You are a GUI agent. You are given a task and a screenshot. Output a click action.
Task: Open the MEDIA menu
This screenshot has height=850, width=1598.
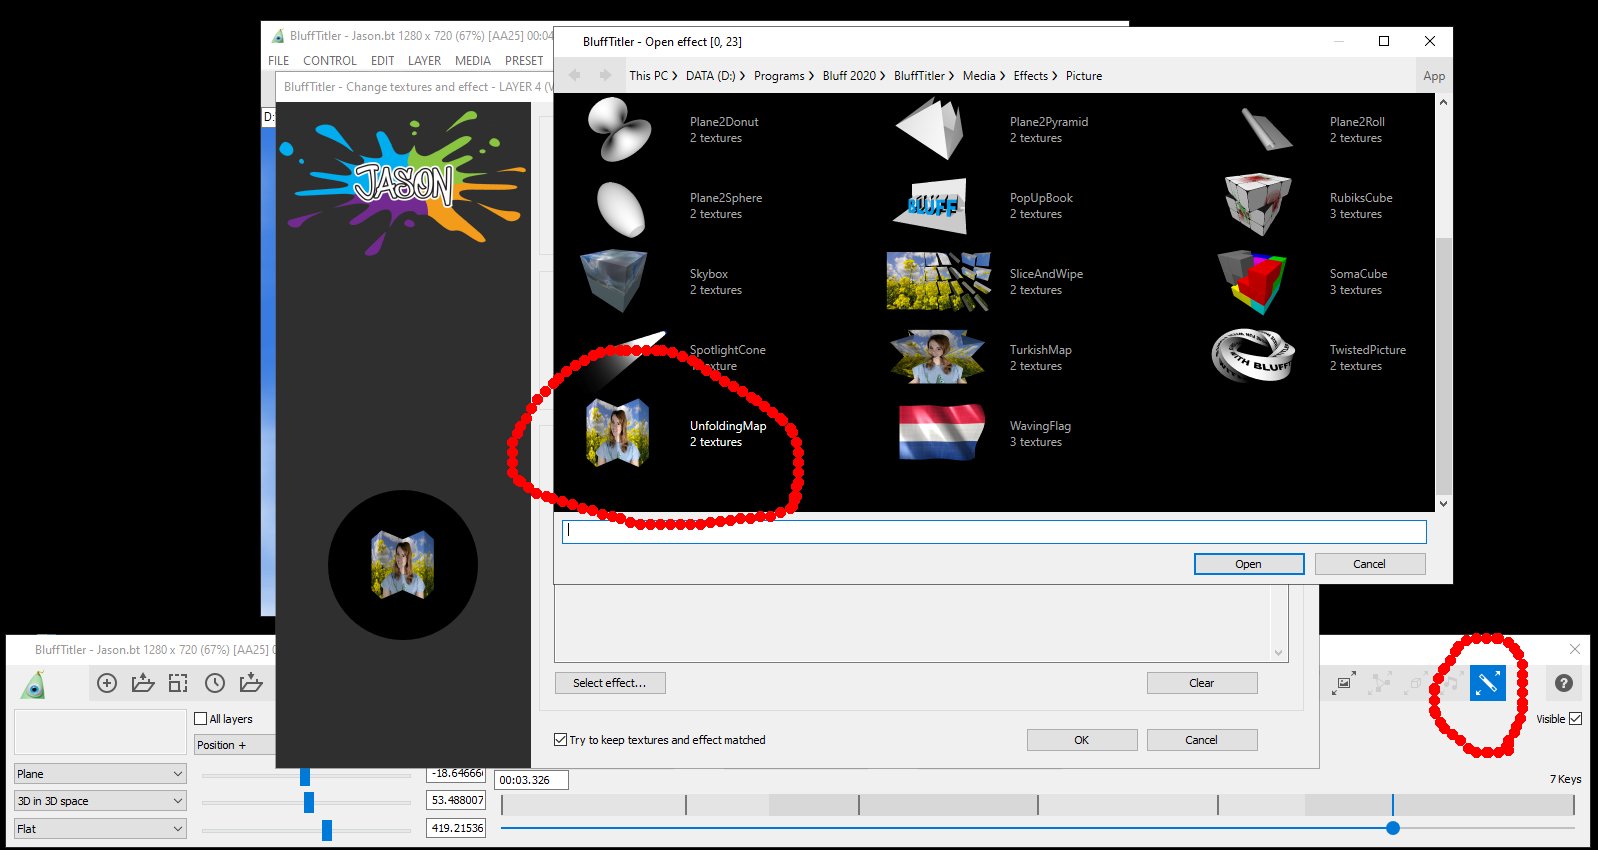click(473, 61)
